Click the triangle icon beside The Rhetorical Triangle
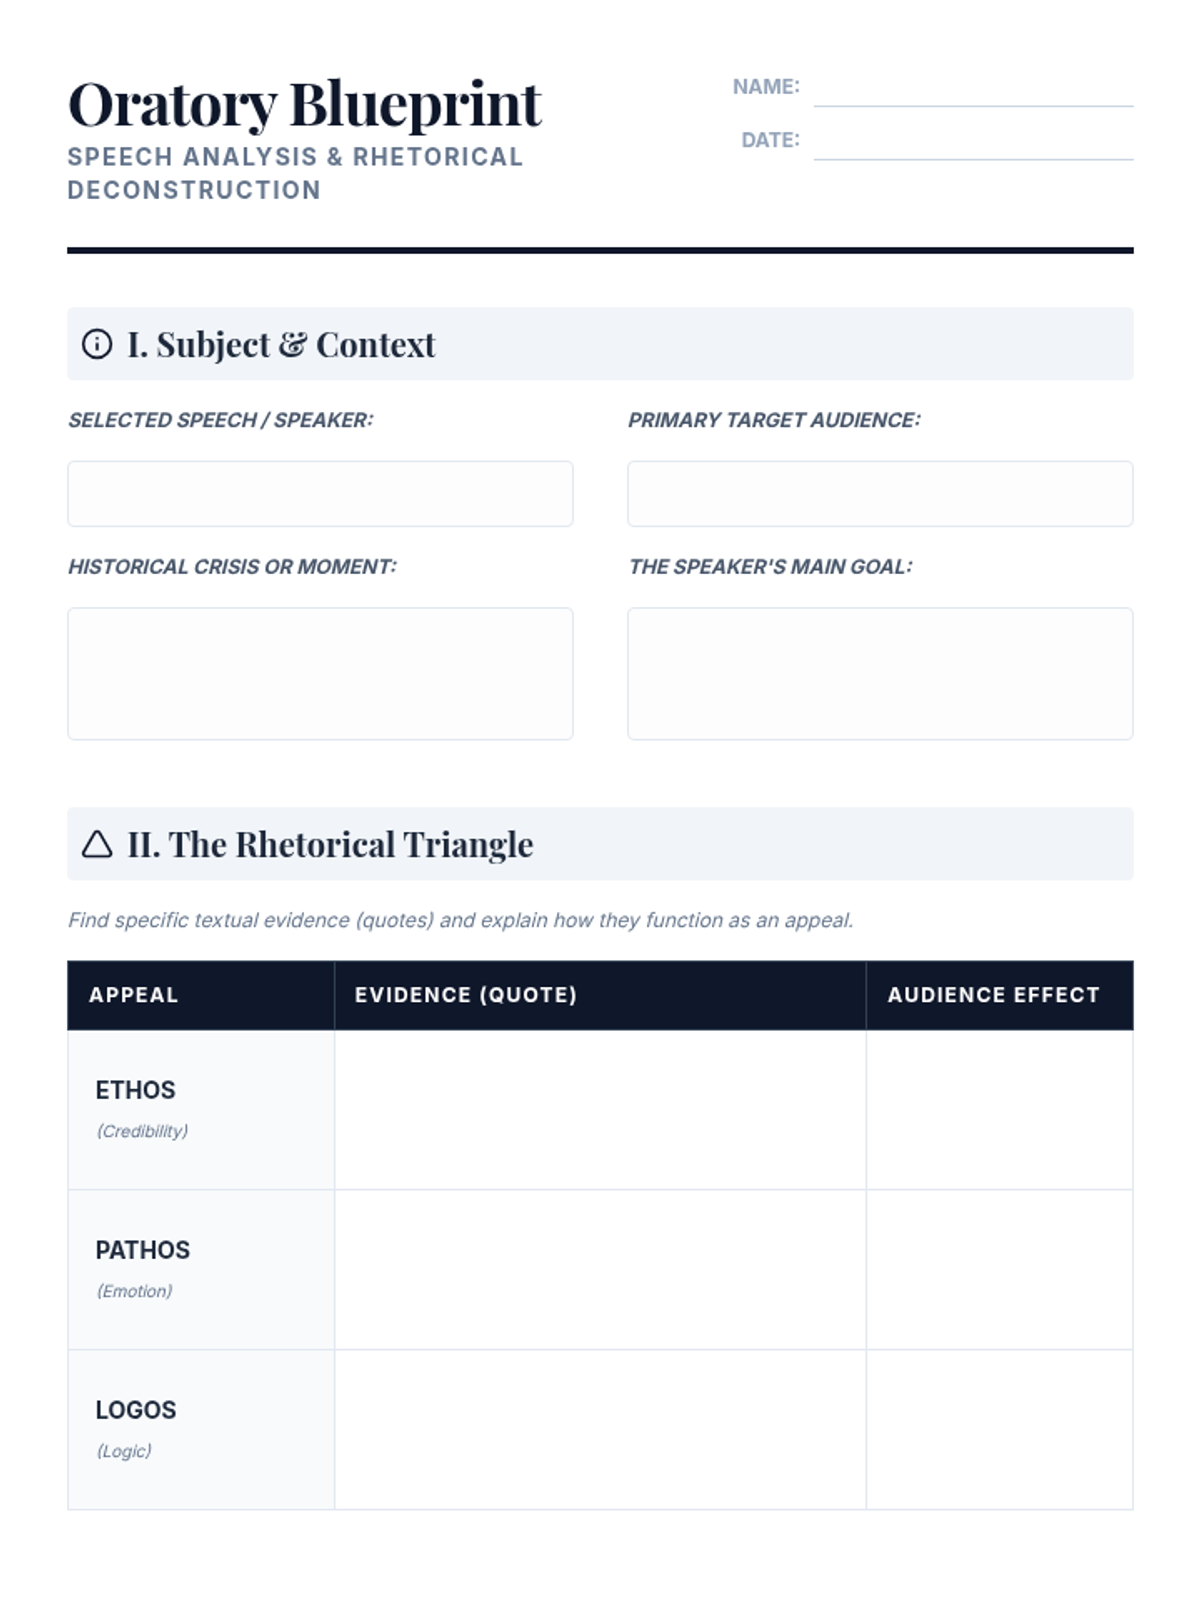1200x1600 pixels. click(x=97, y=844)
